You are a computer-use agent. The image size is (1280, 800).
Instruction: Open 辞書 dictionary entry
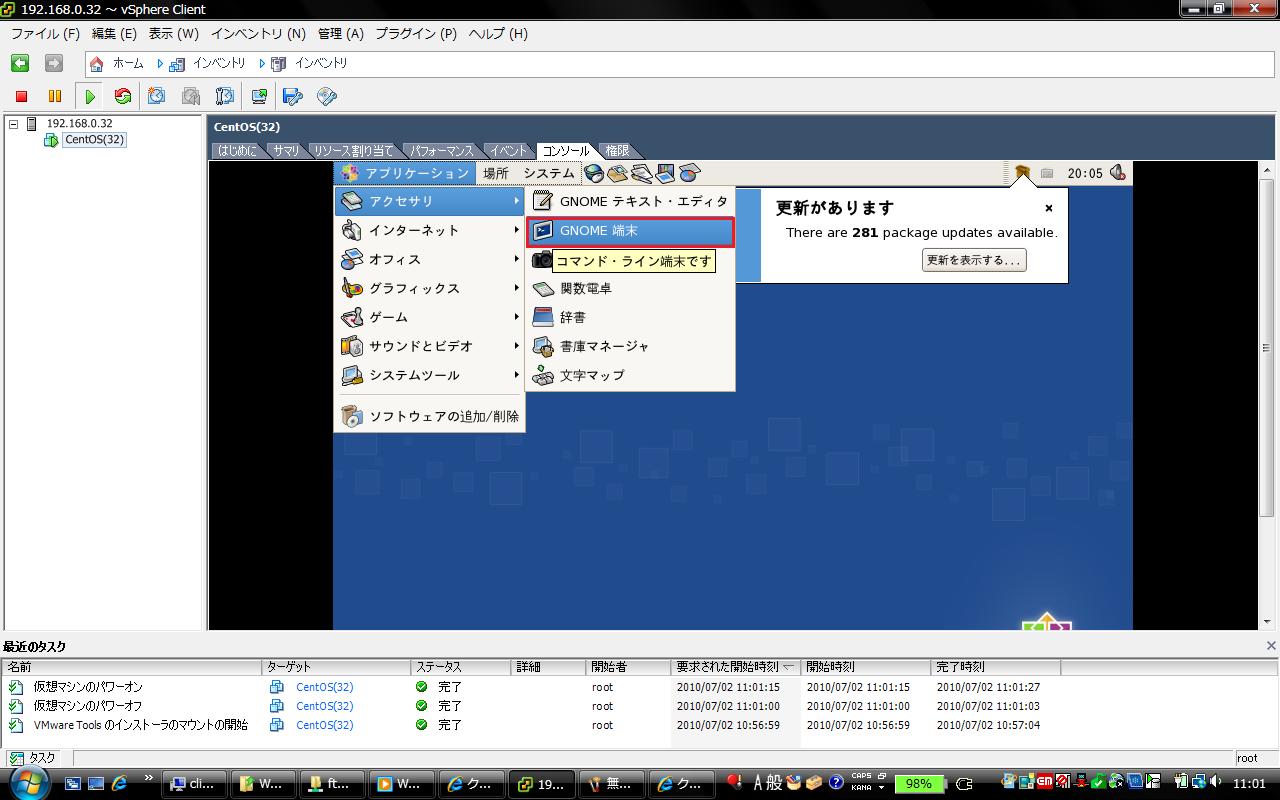tap(630, 317)
